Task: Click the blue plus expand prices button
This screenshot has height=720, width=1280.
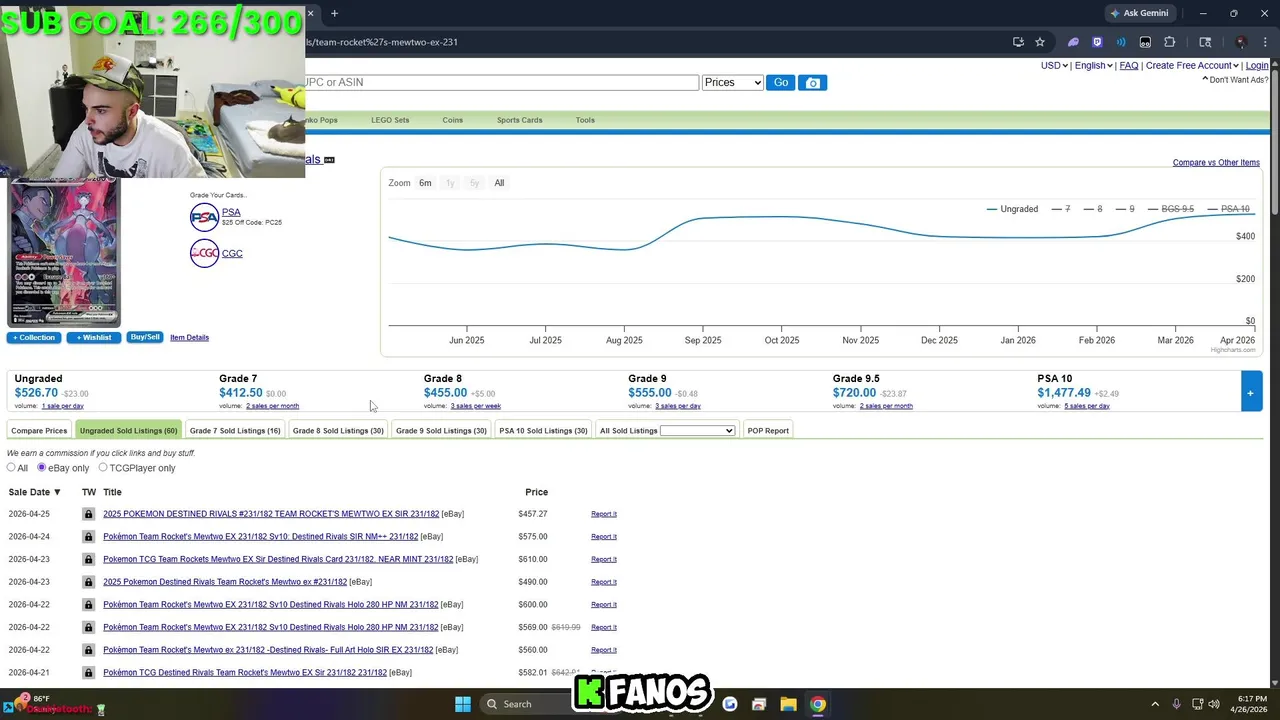Action: coord(1250,392)
